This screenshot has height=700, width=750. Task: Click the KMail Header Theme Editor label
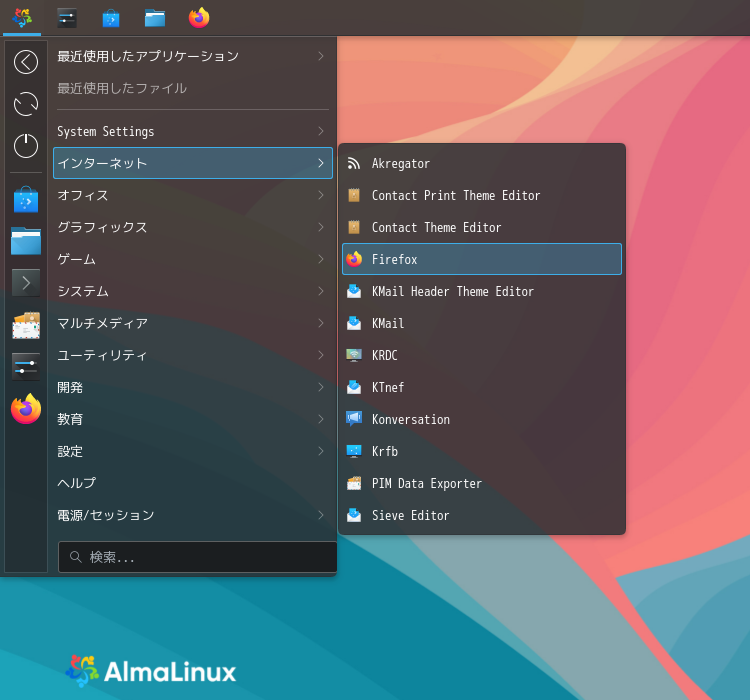(x=452, y=291)
